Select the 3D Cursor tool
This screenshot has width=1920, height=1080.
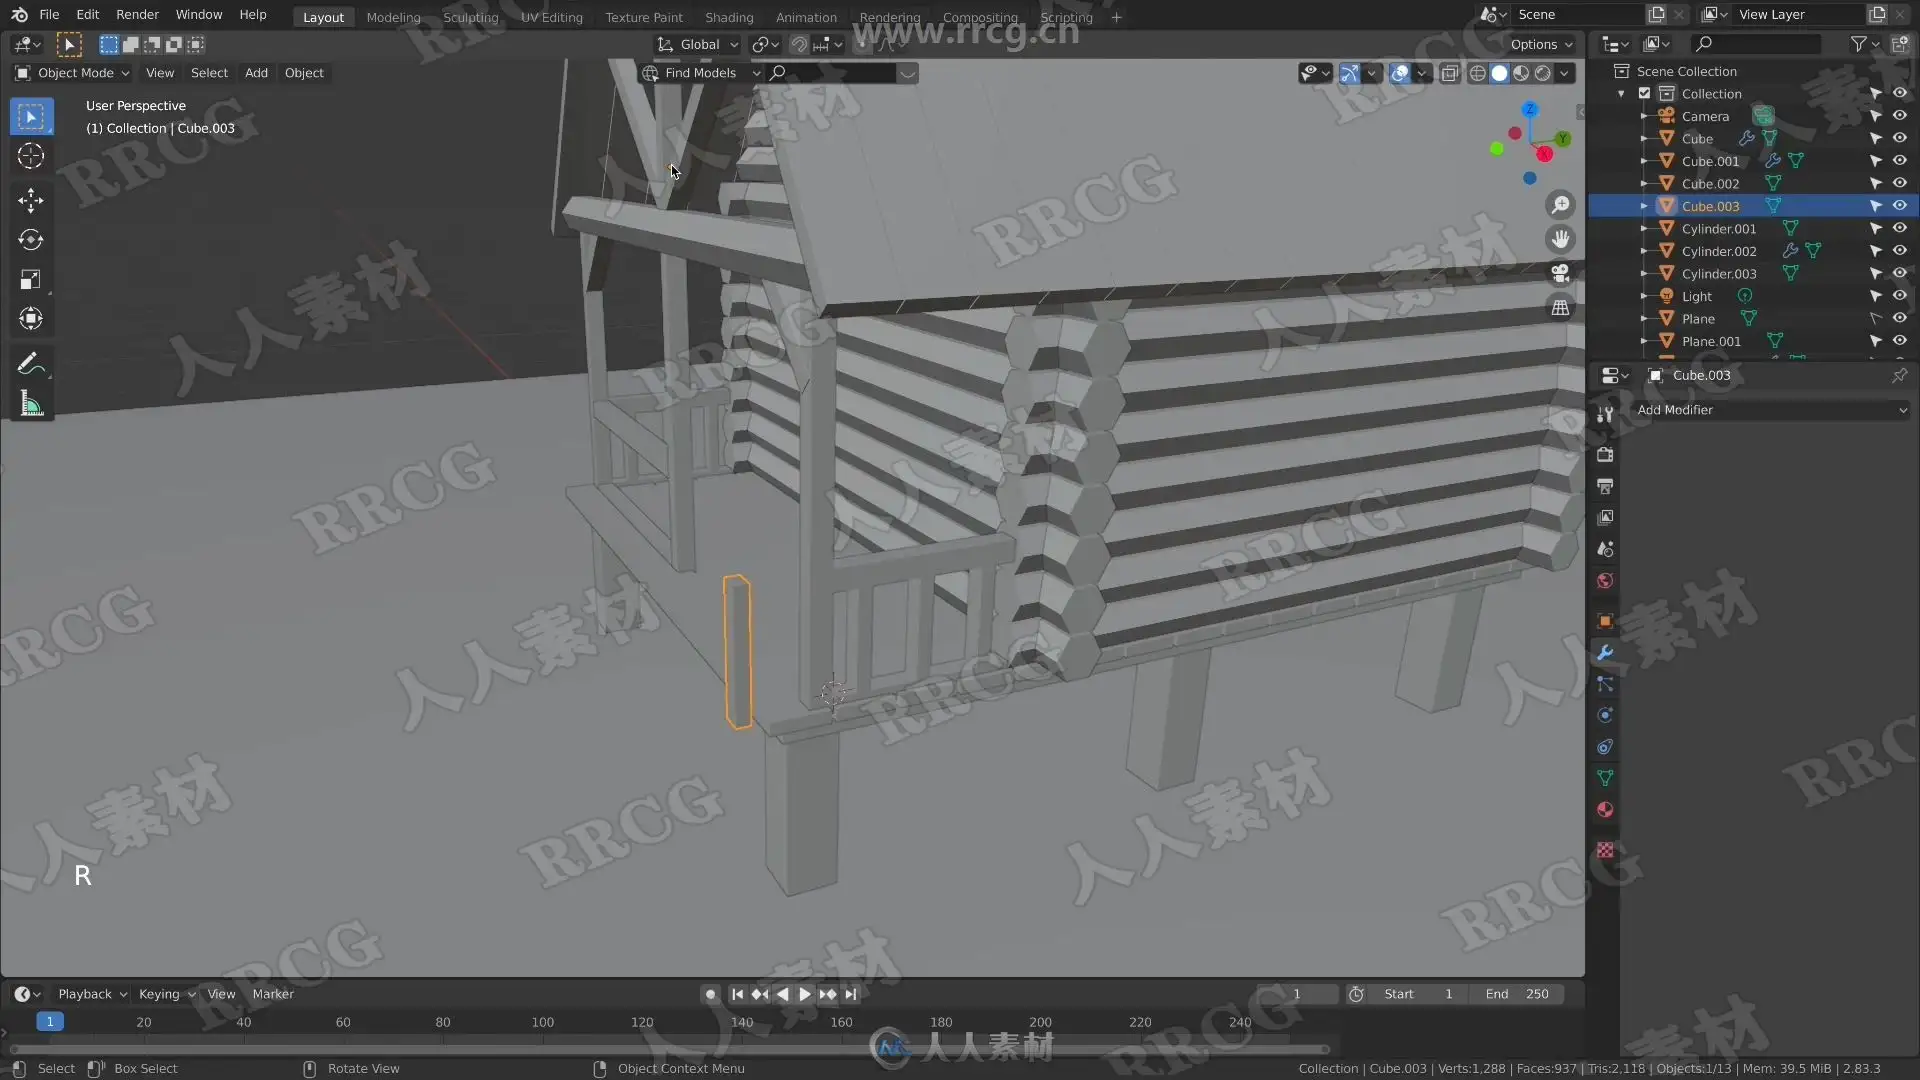[x=30, y=156]
